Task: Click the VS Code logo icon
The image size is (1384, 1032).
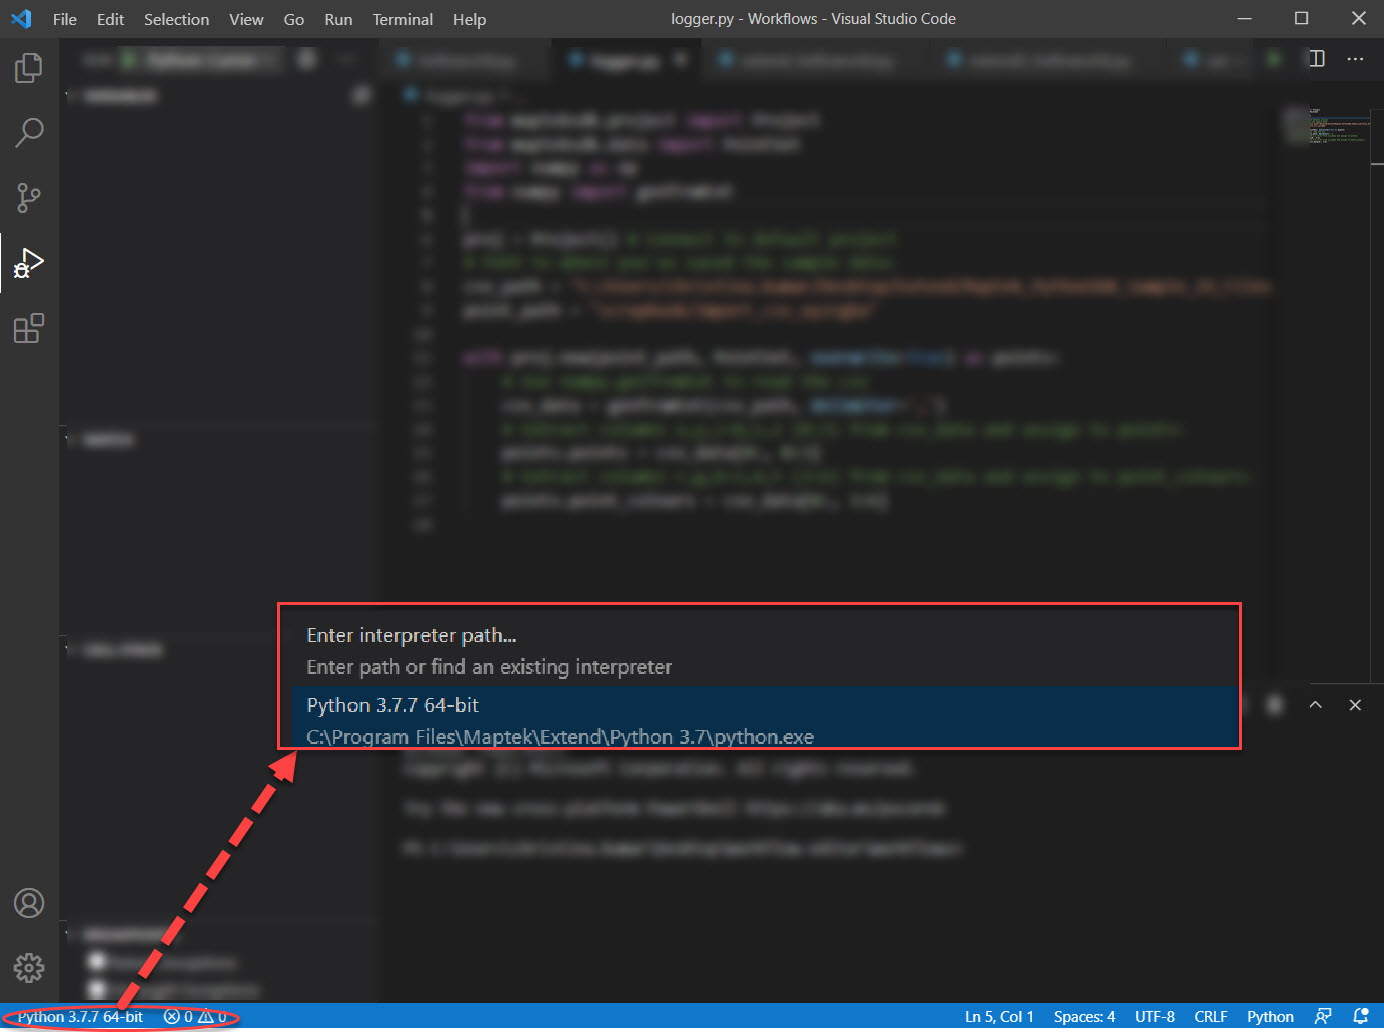Action: [x=21, y=19]
